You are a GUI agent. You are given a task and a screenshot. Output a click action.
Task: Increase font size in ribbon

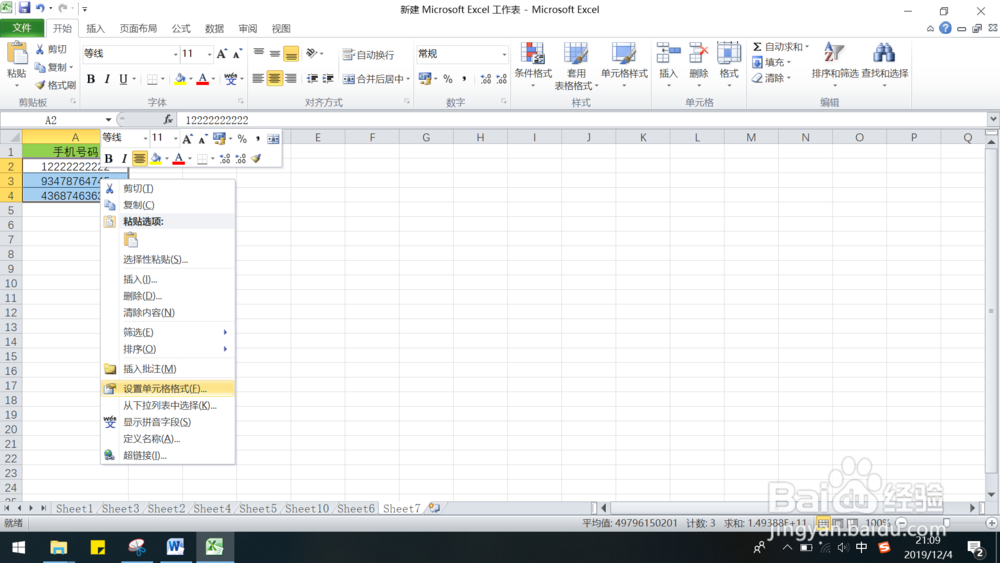pos(221,54)
